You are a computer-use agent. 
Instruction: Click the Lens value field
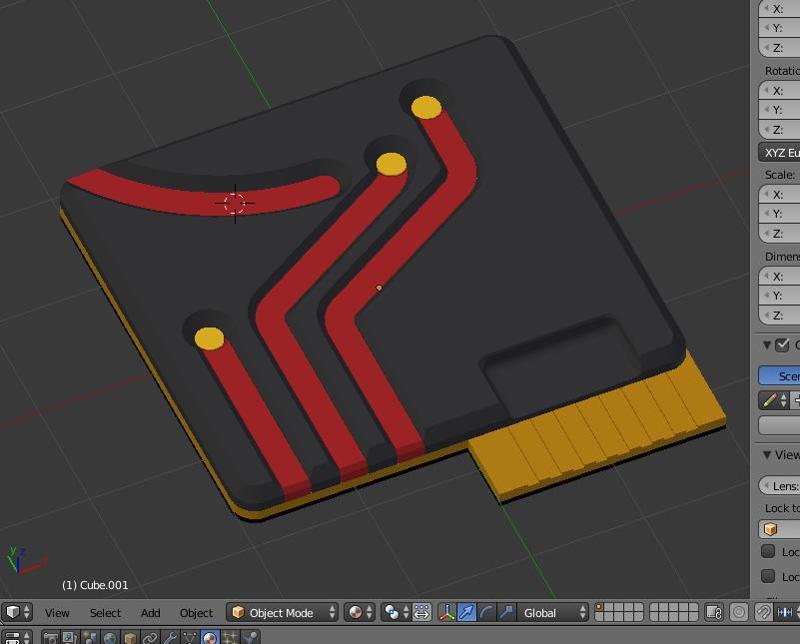tap(784, 485)
